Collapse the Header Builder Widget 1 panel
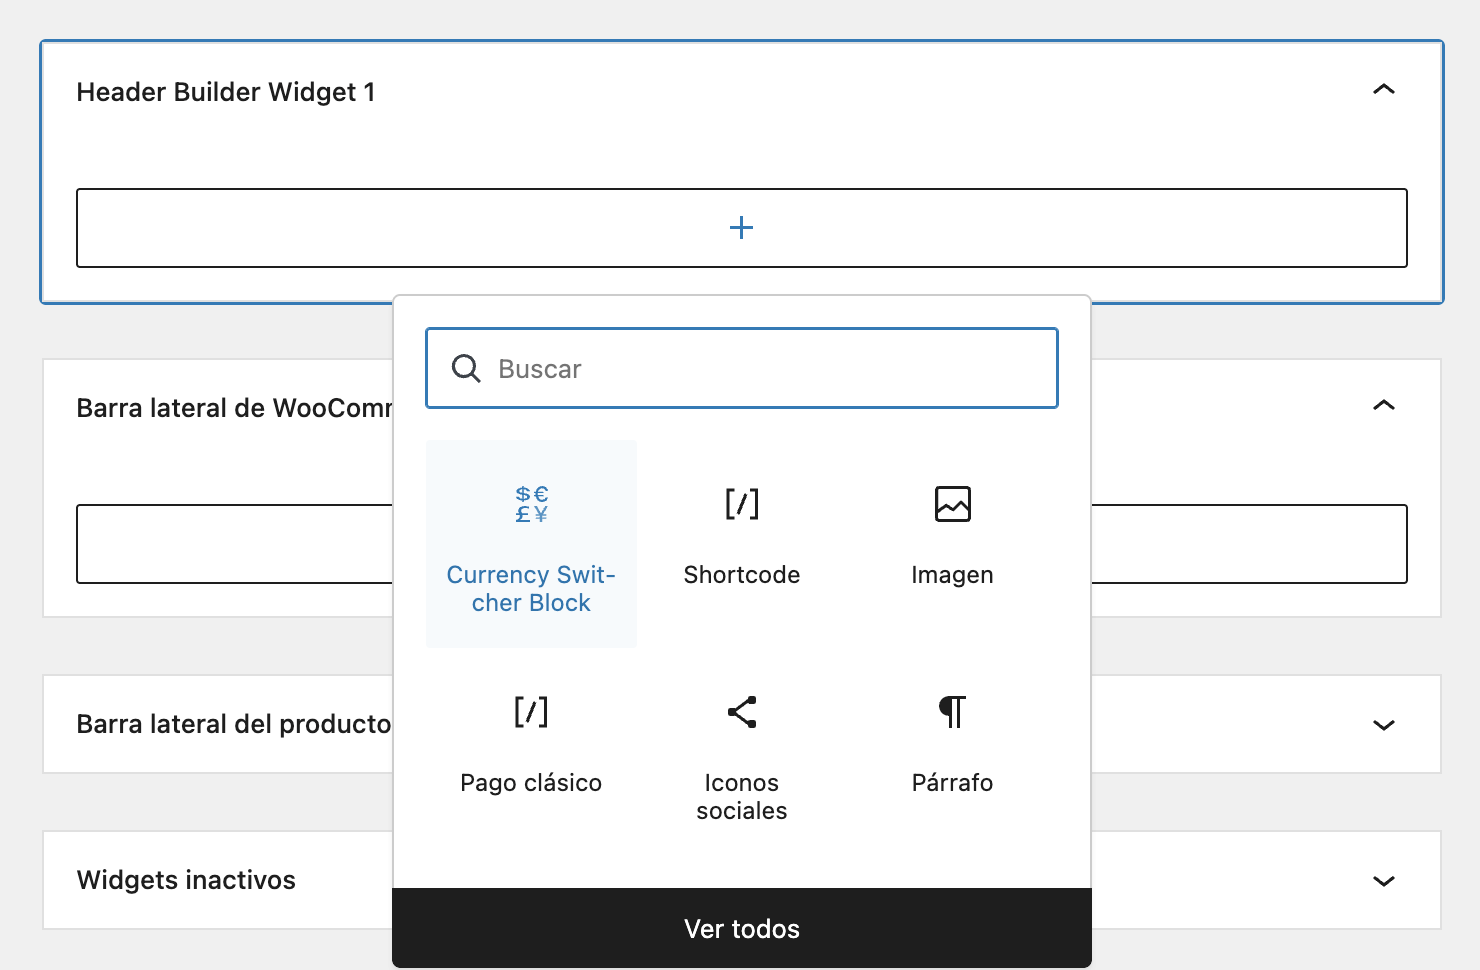1480x970 pixels. click(1384, 90)
